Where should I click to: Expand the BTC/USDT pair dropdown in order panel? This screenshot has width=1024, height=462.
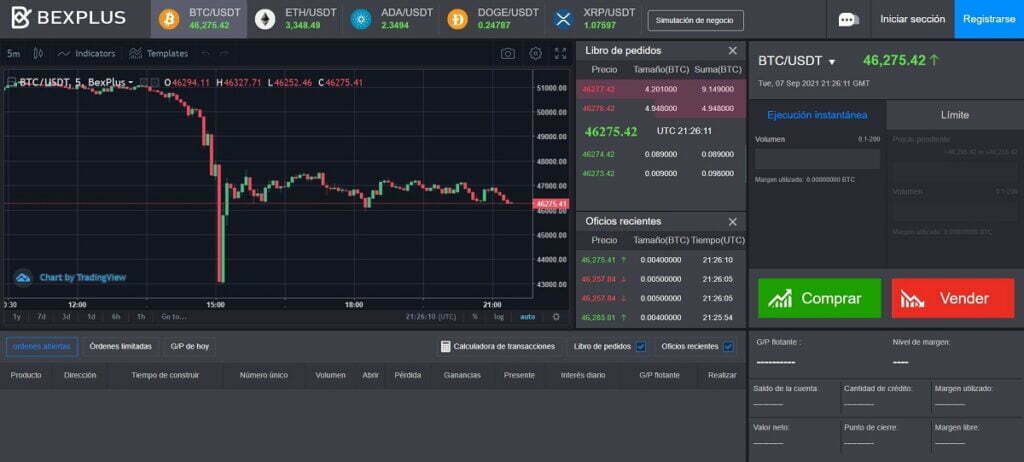point(832,62)
